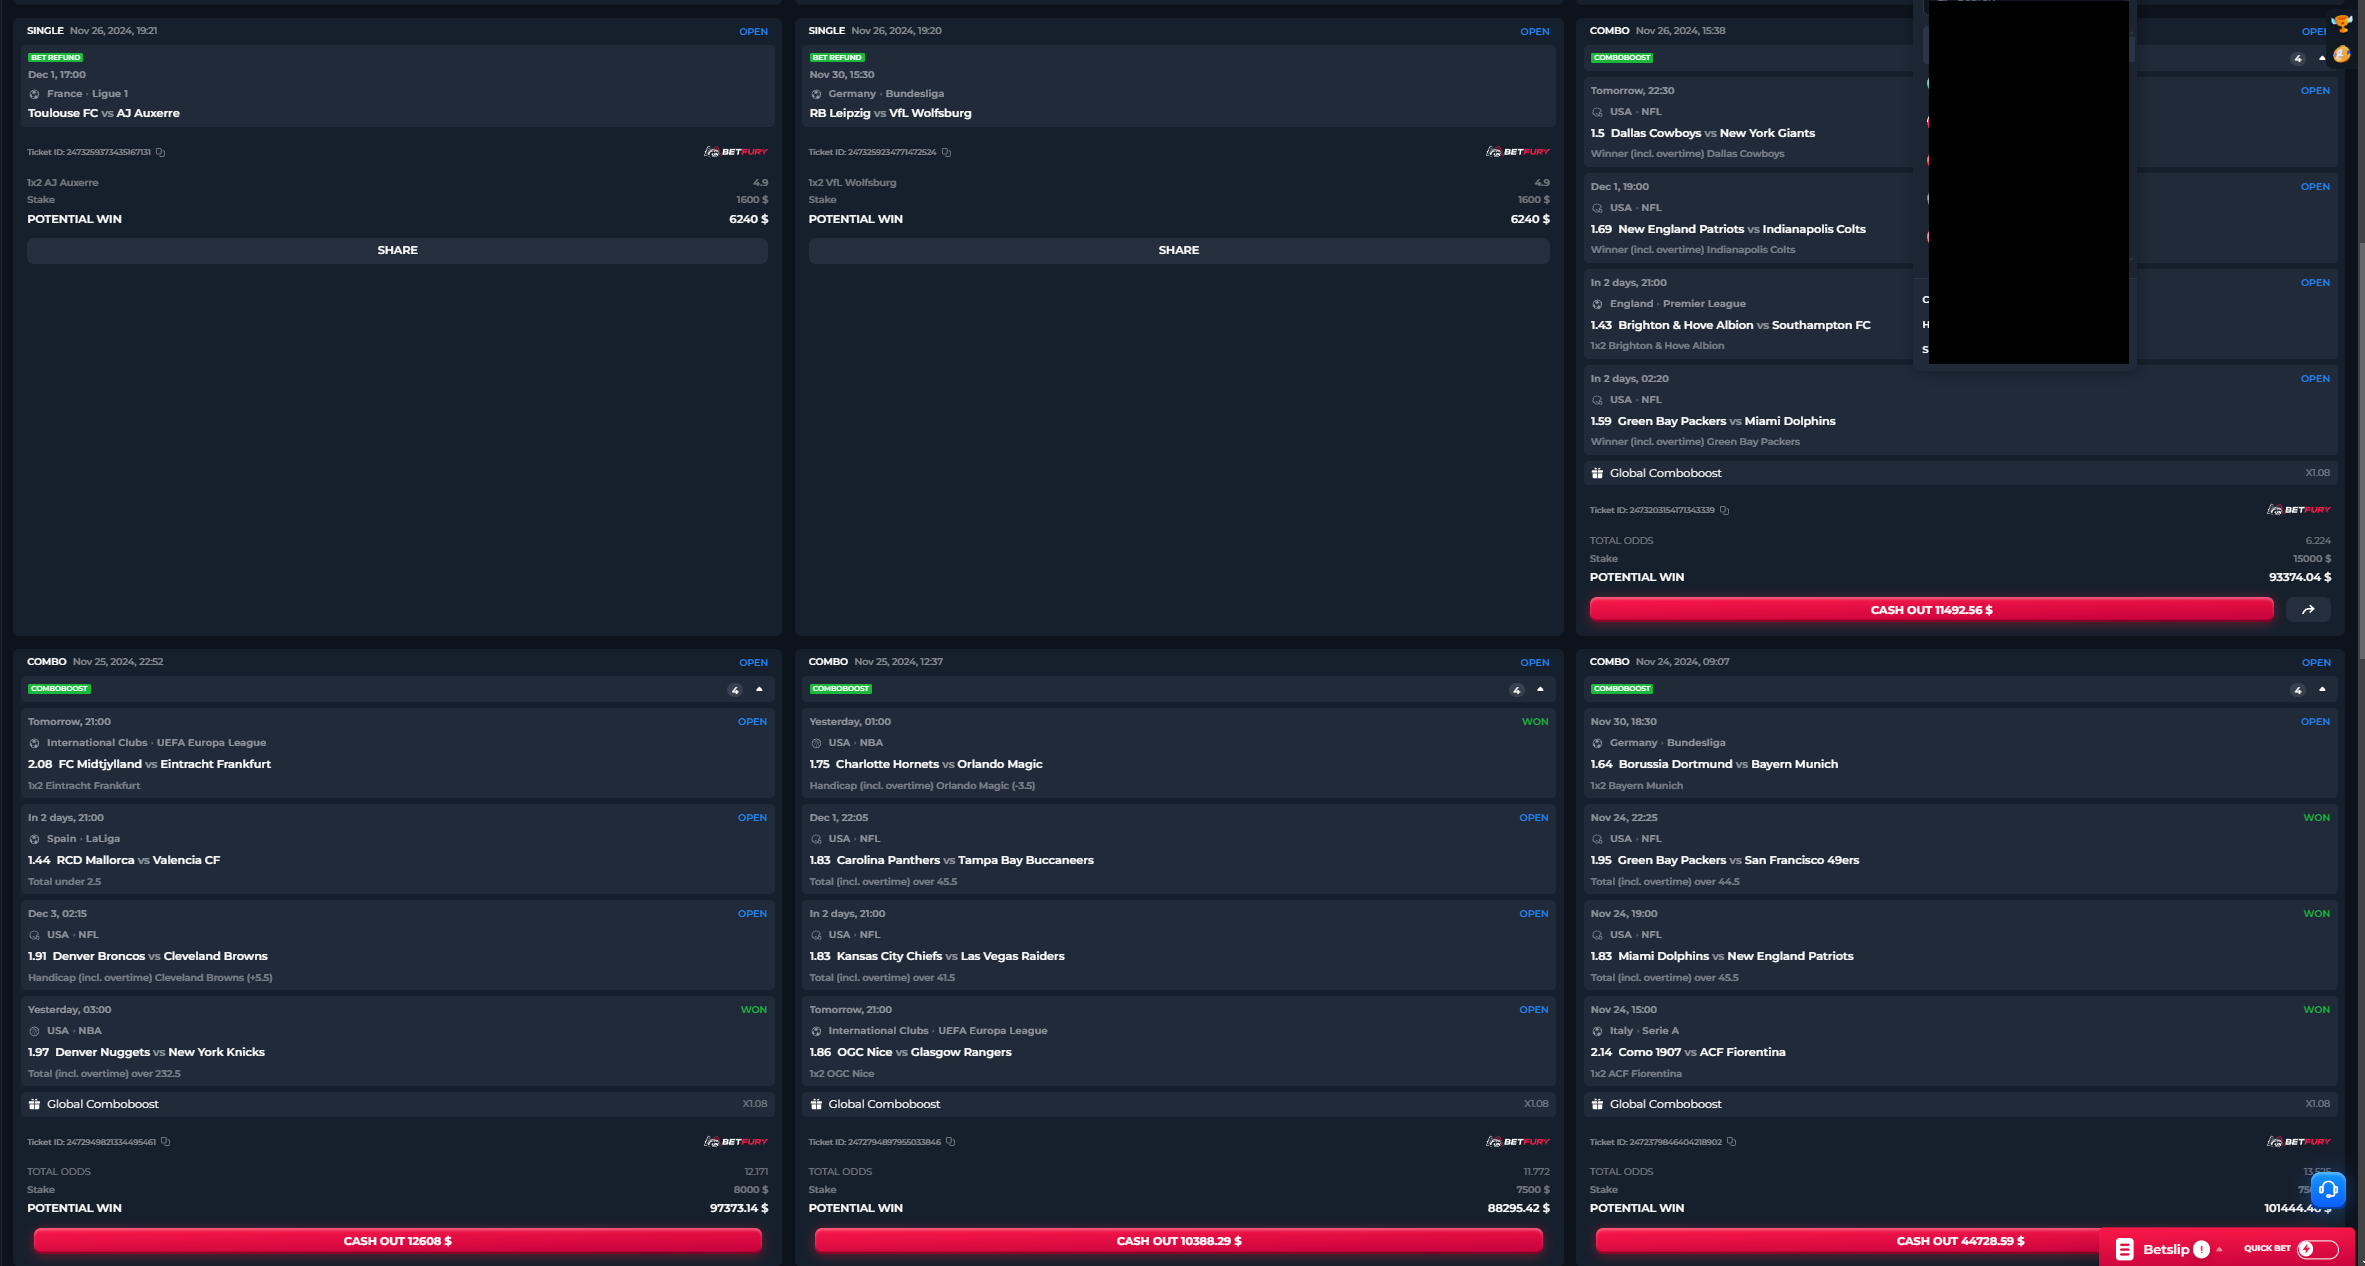Click the share arrow next to Cash Out 11492.56

point(2308,609)
